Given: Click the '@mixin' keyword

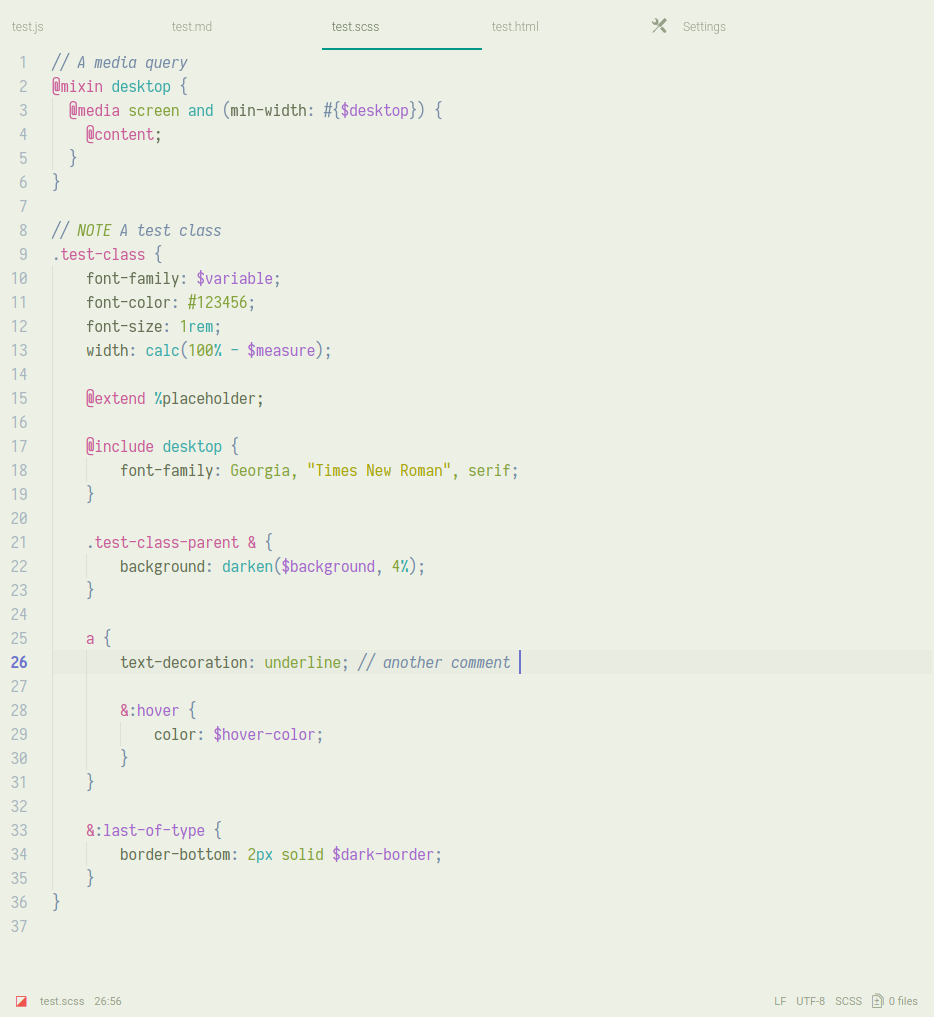Looking at the screenshot, I should (x=77, y=86).
